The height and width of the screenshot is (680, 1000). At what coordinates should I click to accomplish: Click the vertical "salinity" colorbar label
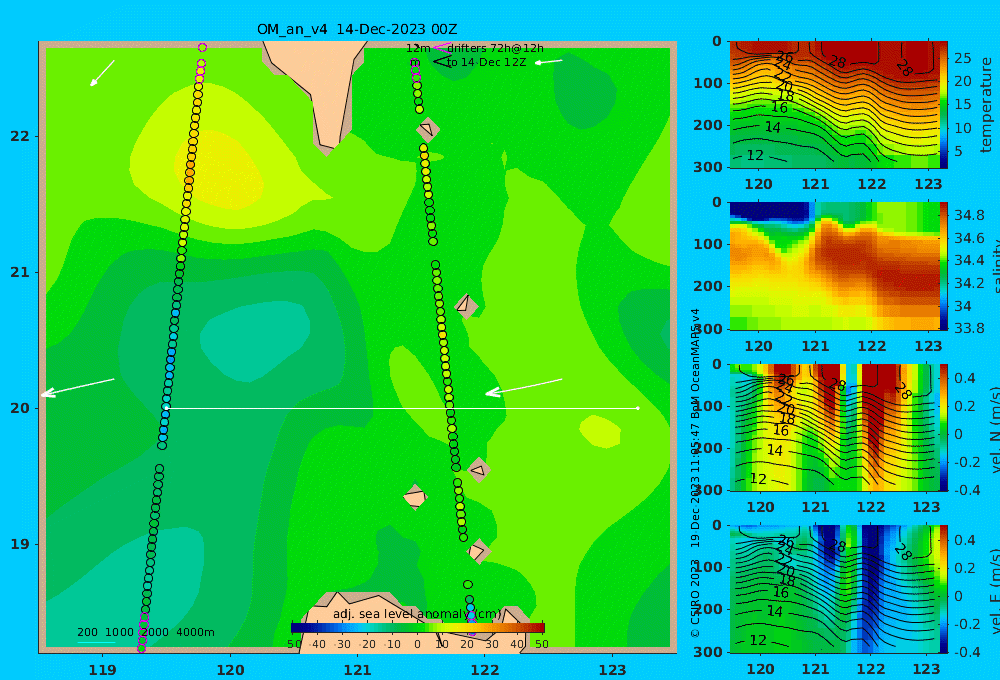995,266
